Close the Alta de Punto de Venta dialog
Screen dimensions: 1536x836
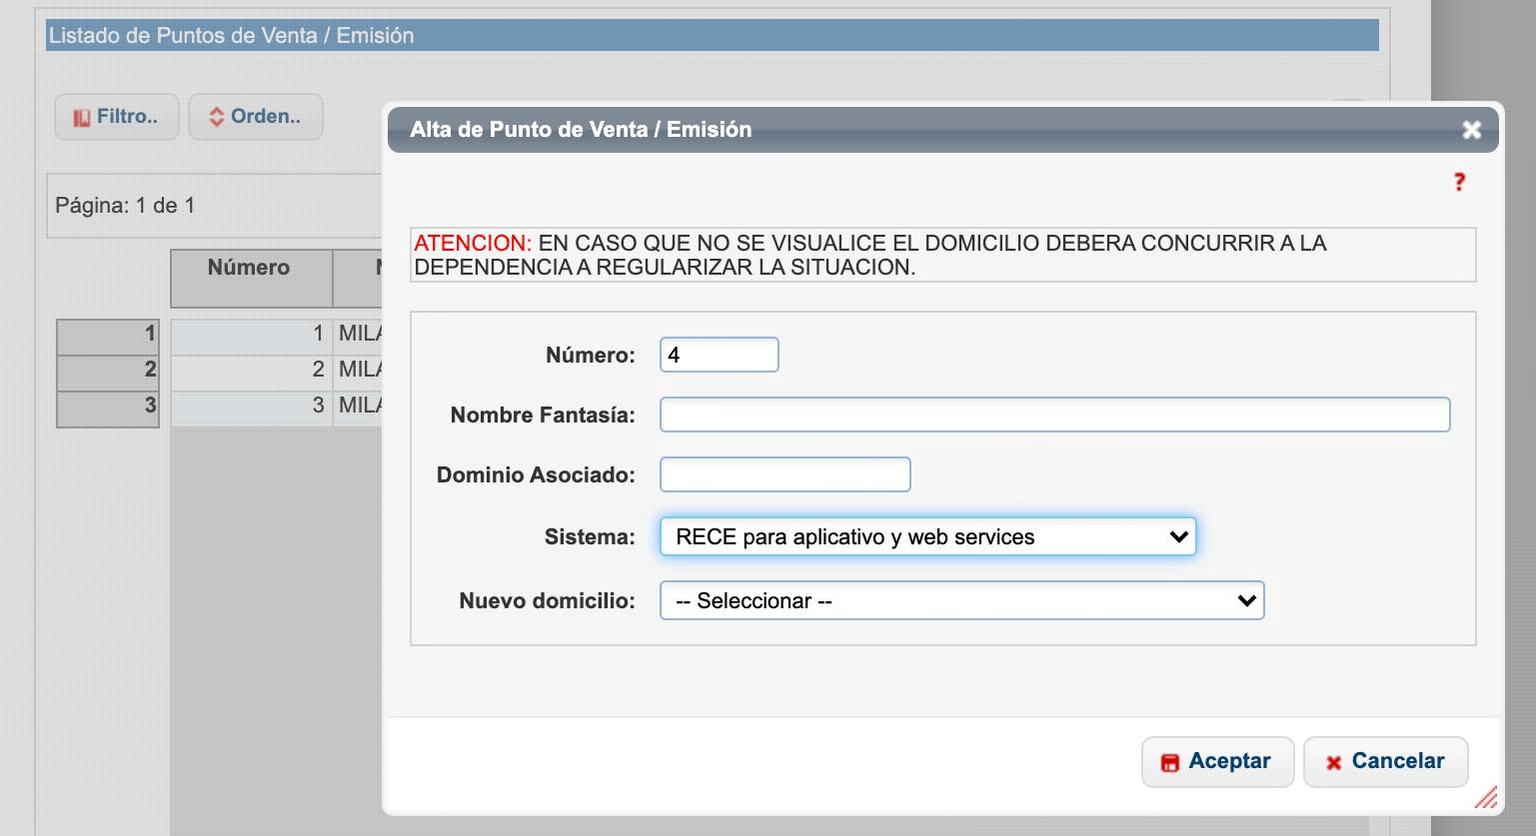click(x=1471, y=129)
